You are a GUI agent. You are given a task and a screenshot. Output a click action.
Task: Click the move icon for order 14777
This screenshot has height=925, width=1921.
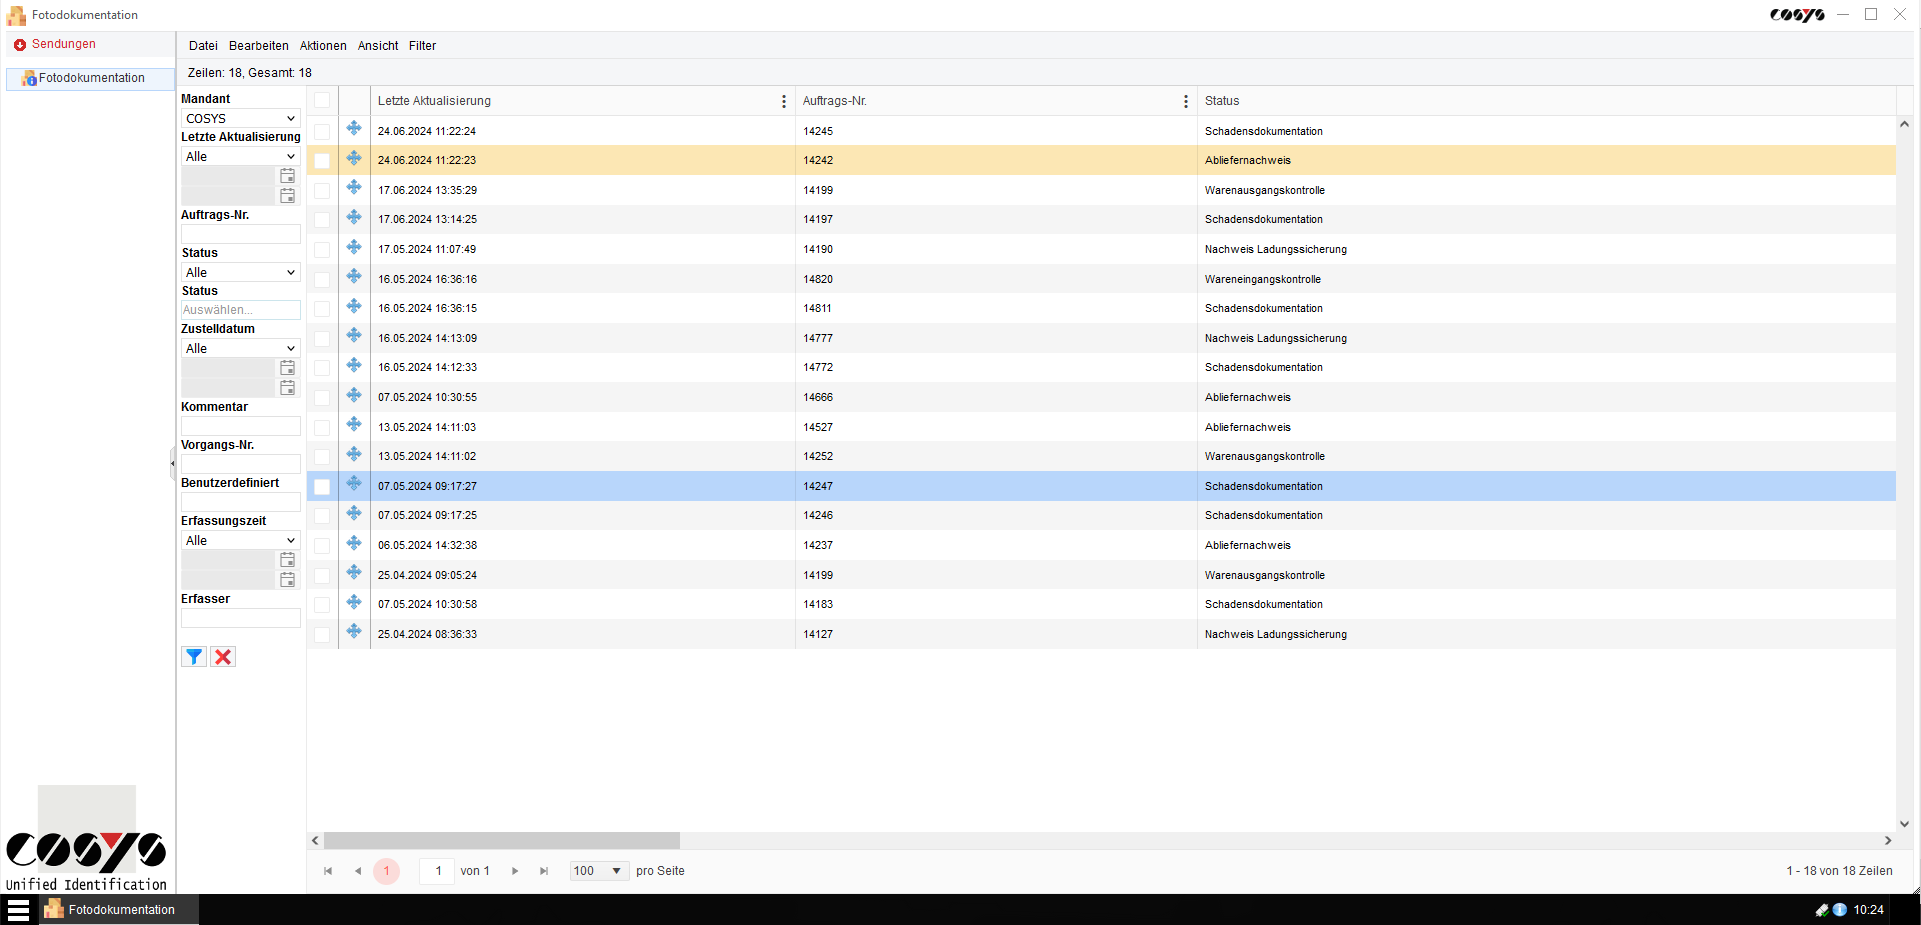click(x=354, y=335)
